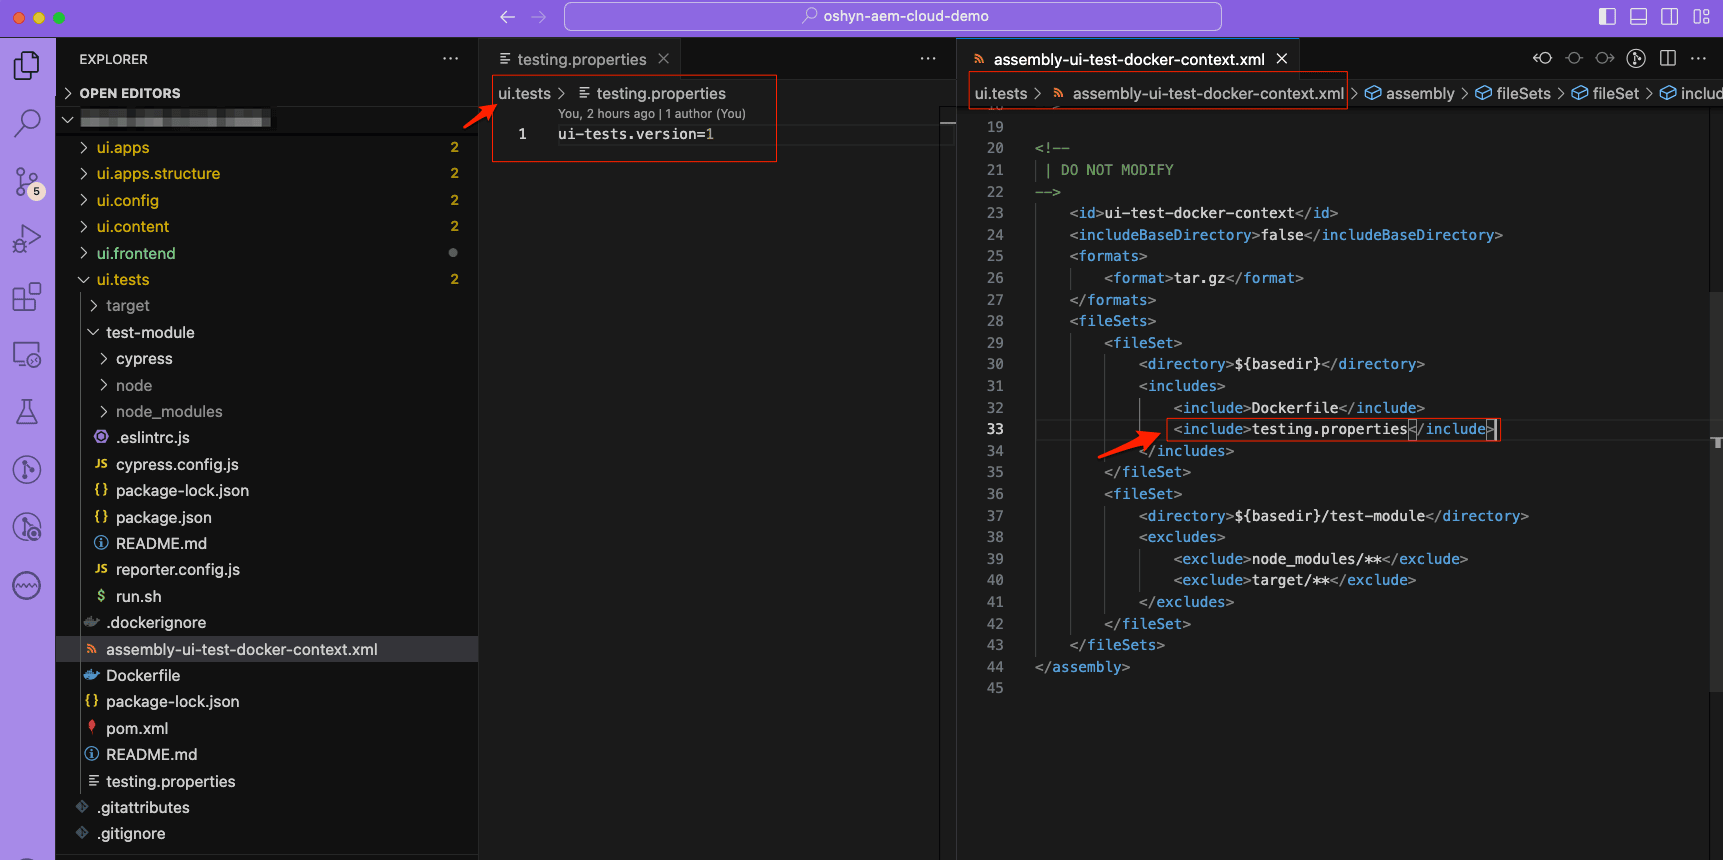Click the fileSet breadcrumb item
The width and height of the screenshot is (1723, 860).
[x=1605, y=93]
